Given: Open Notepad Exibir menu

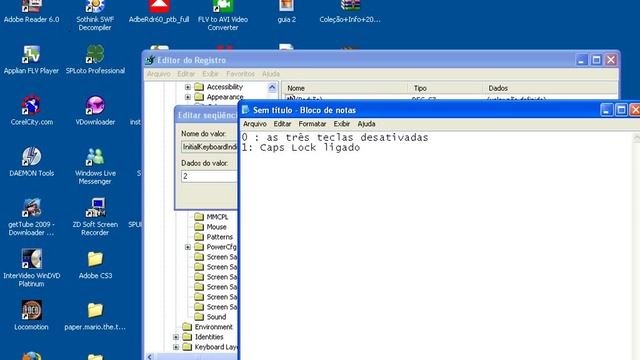Looking at the screenshot, I should [342, 124].
